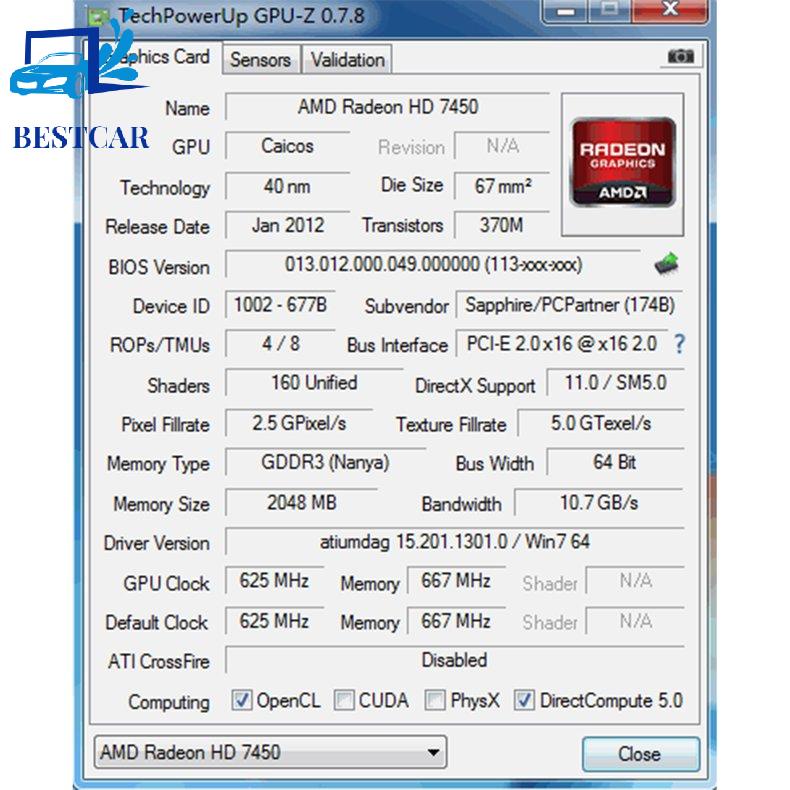The image size is (790, 790).
Task: Select the Technology value 40 nm
Action: tap(288, 186)
